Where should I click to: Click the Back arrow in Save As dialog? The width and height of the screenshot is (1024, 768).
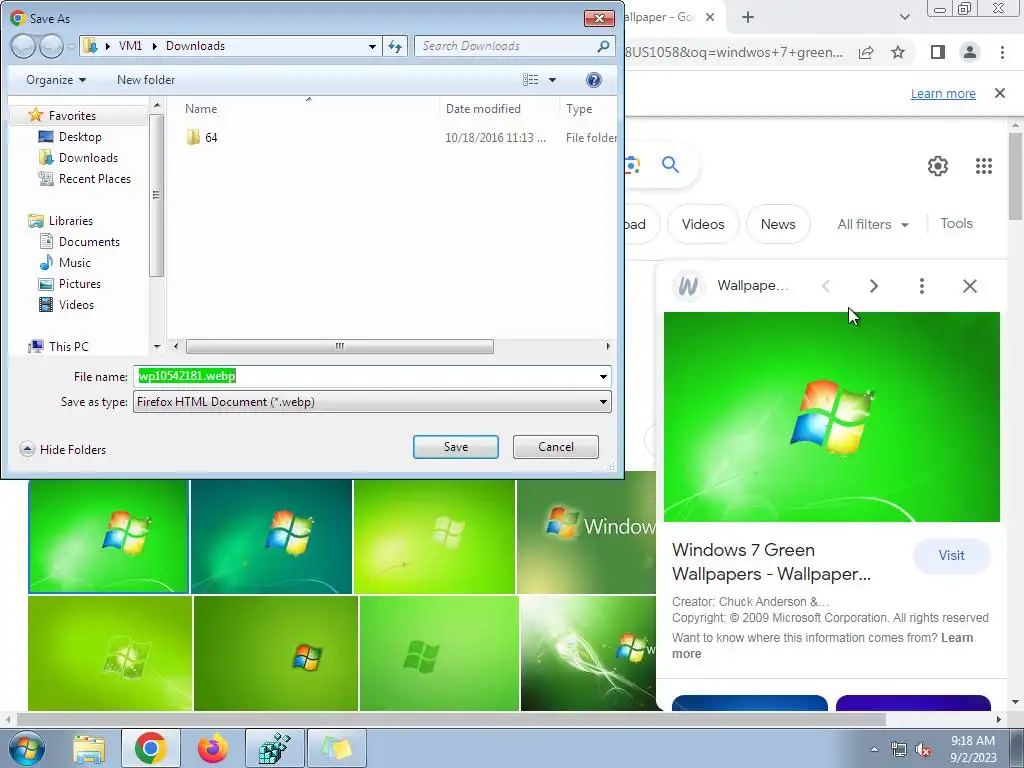click(23, 46)
